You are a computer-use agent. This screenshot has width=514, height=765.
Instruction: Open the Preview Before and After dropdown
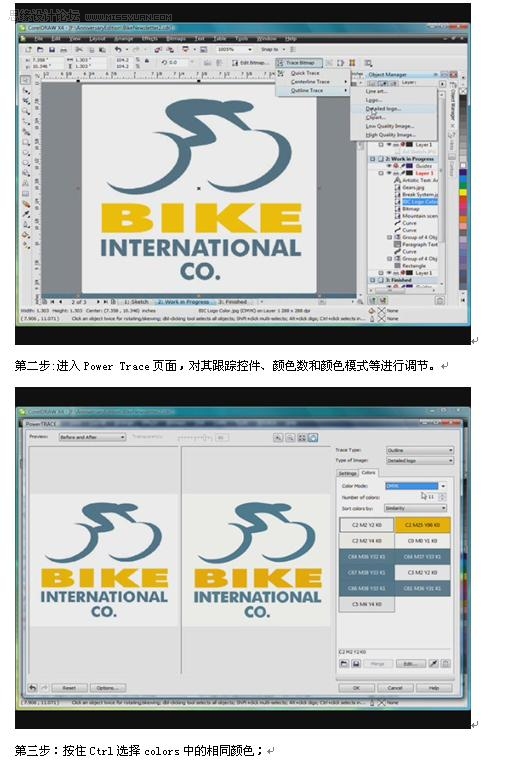point(92,437)
